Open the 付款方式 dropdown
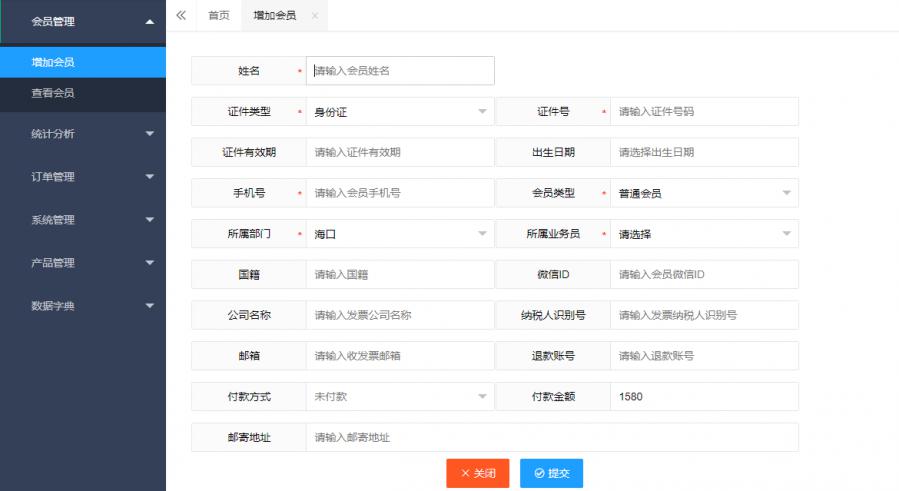 tap(400, 397)
